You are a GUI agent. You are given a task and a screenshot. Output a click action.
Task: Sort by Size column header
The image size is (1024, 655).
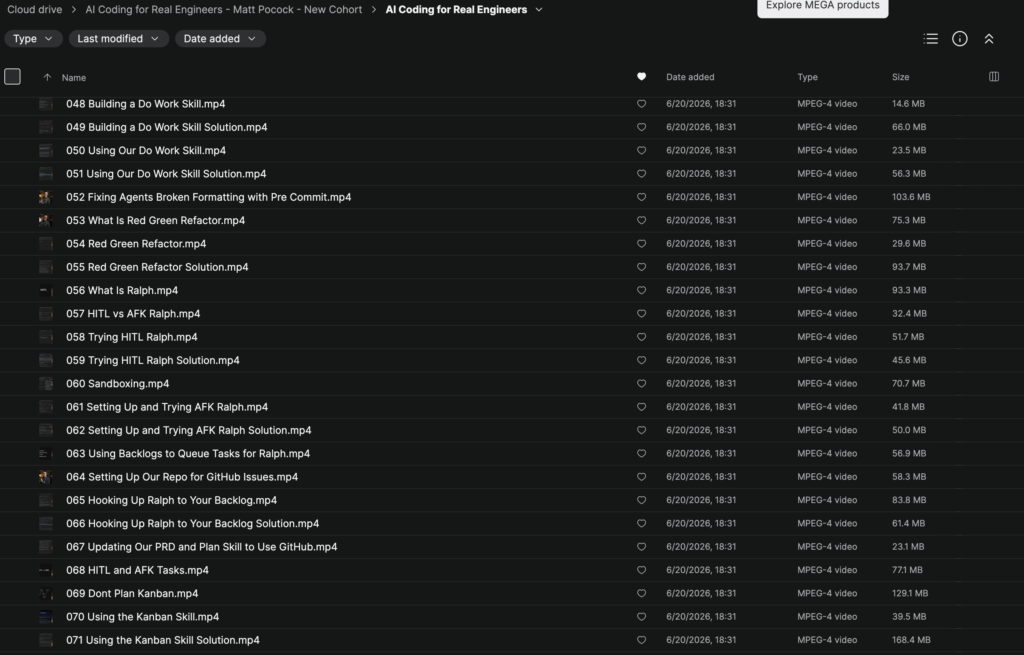click(x=901, y=76)
